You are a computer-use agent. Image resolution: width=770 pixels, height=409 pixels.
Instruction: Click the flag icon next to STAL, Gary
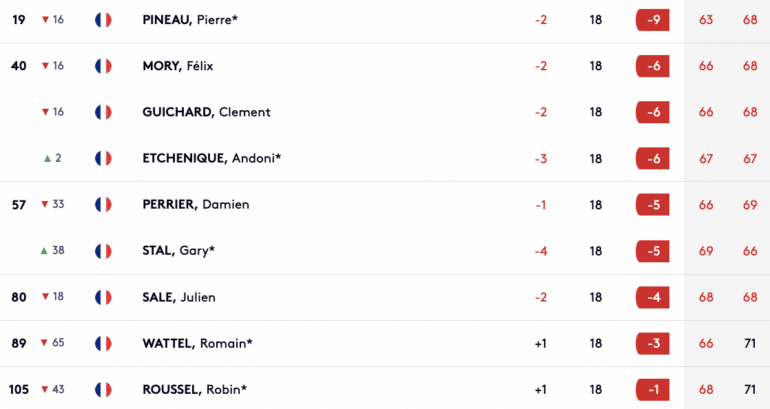point(103,251)
